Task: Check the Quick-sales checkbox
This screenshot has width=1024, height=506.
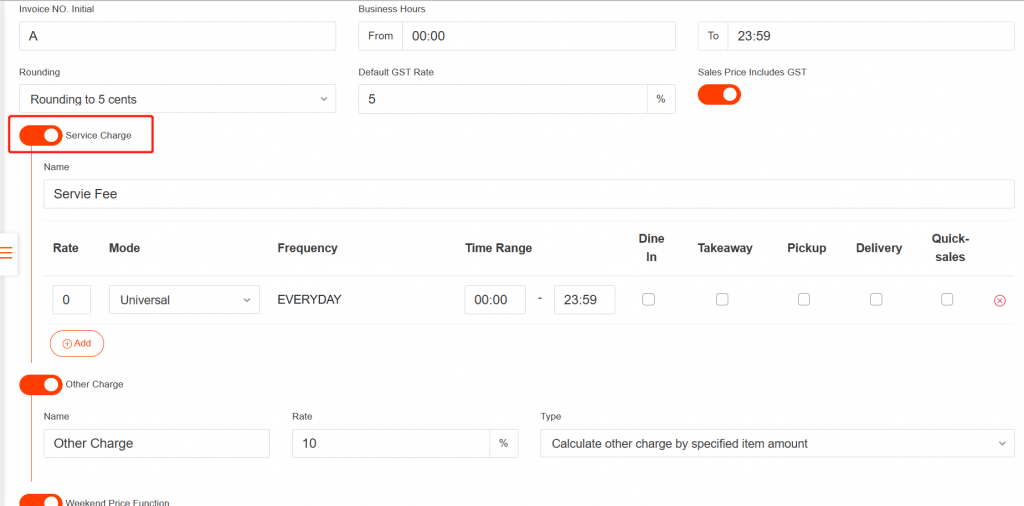Action: click(947, 299)
